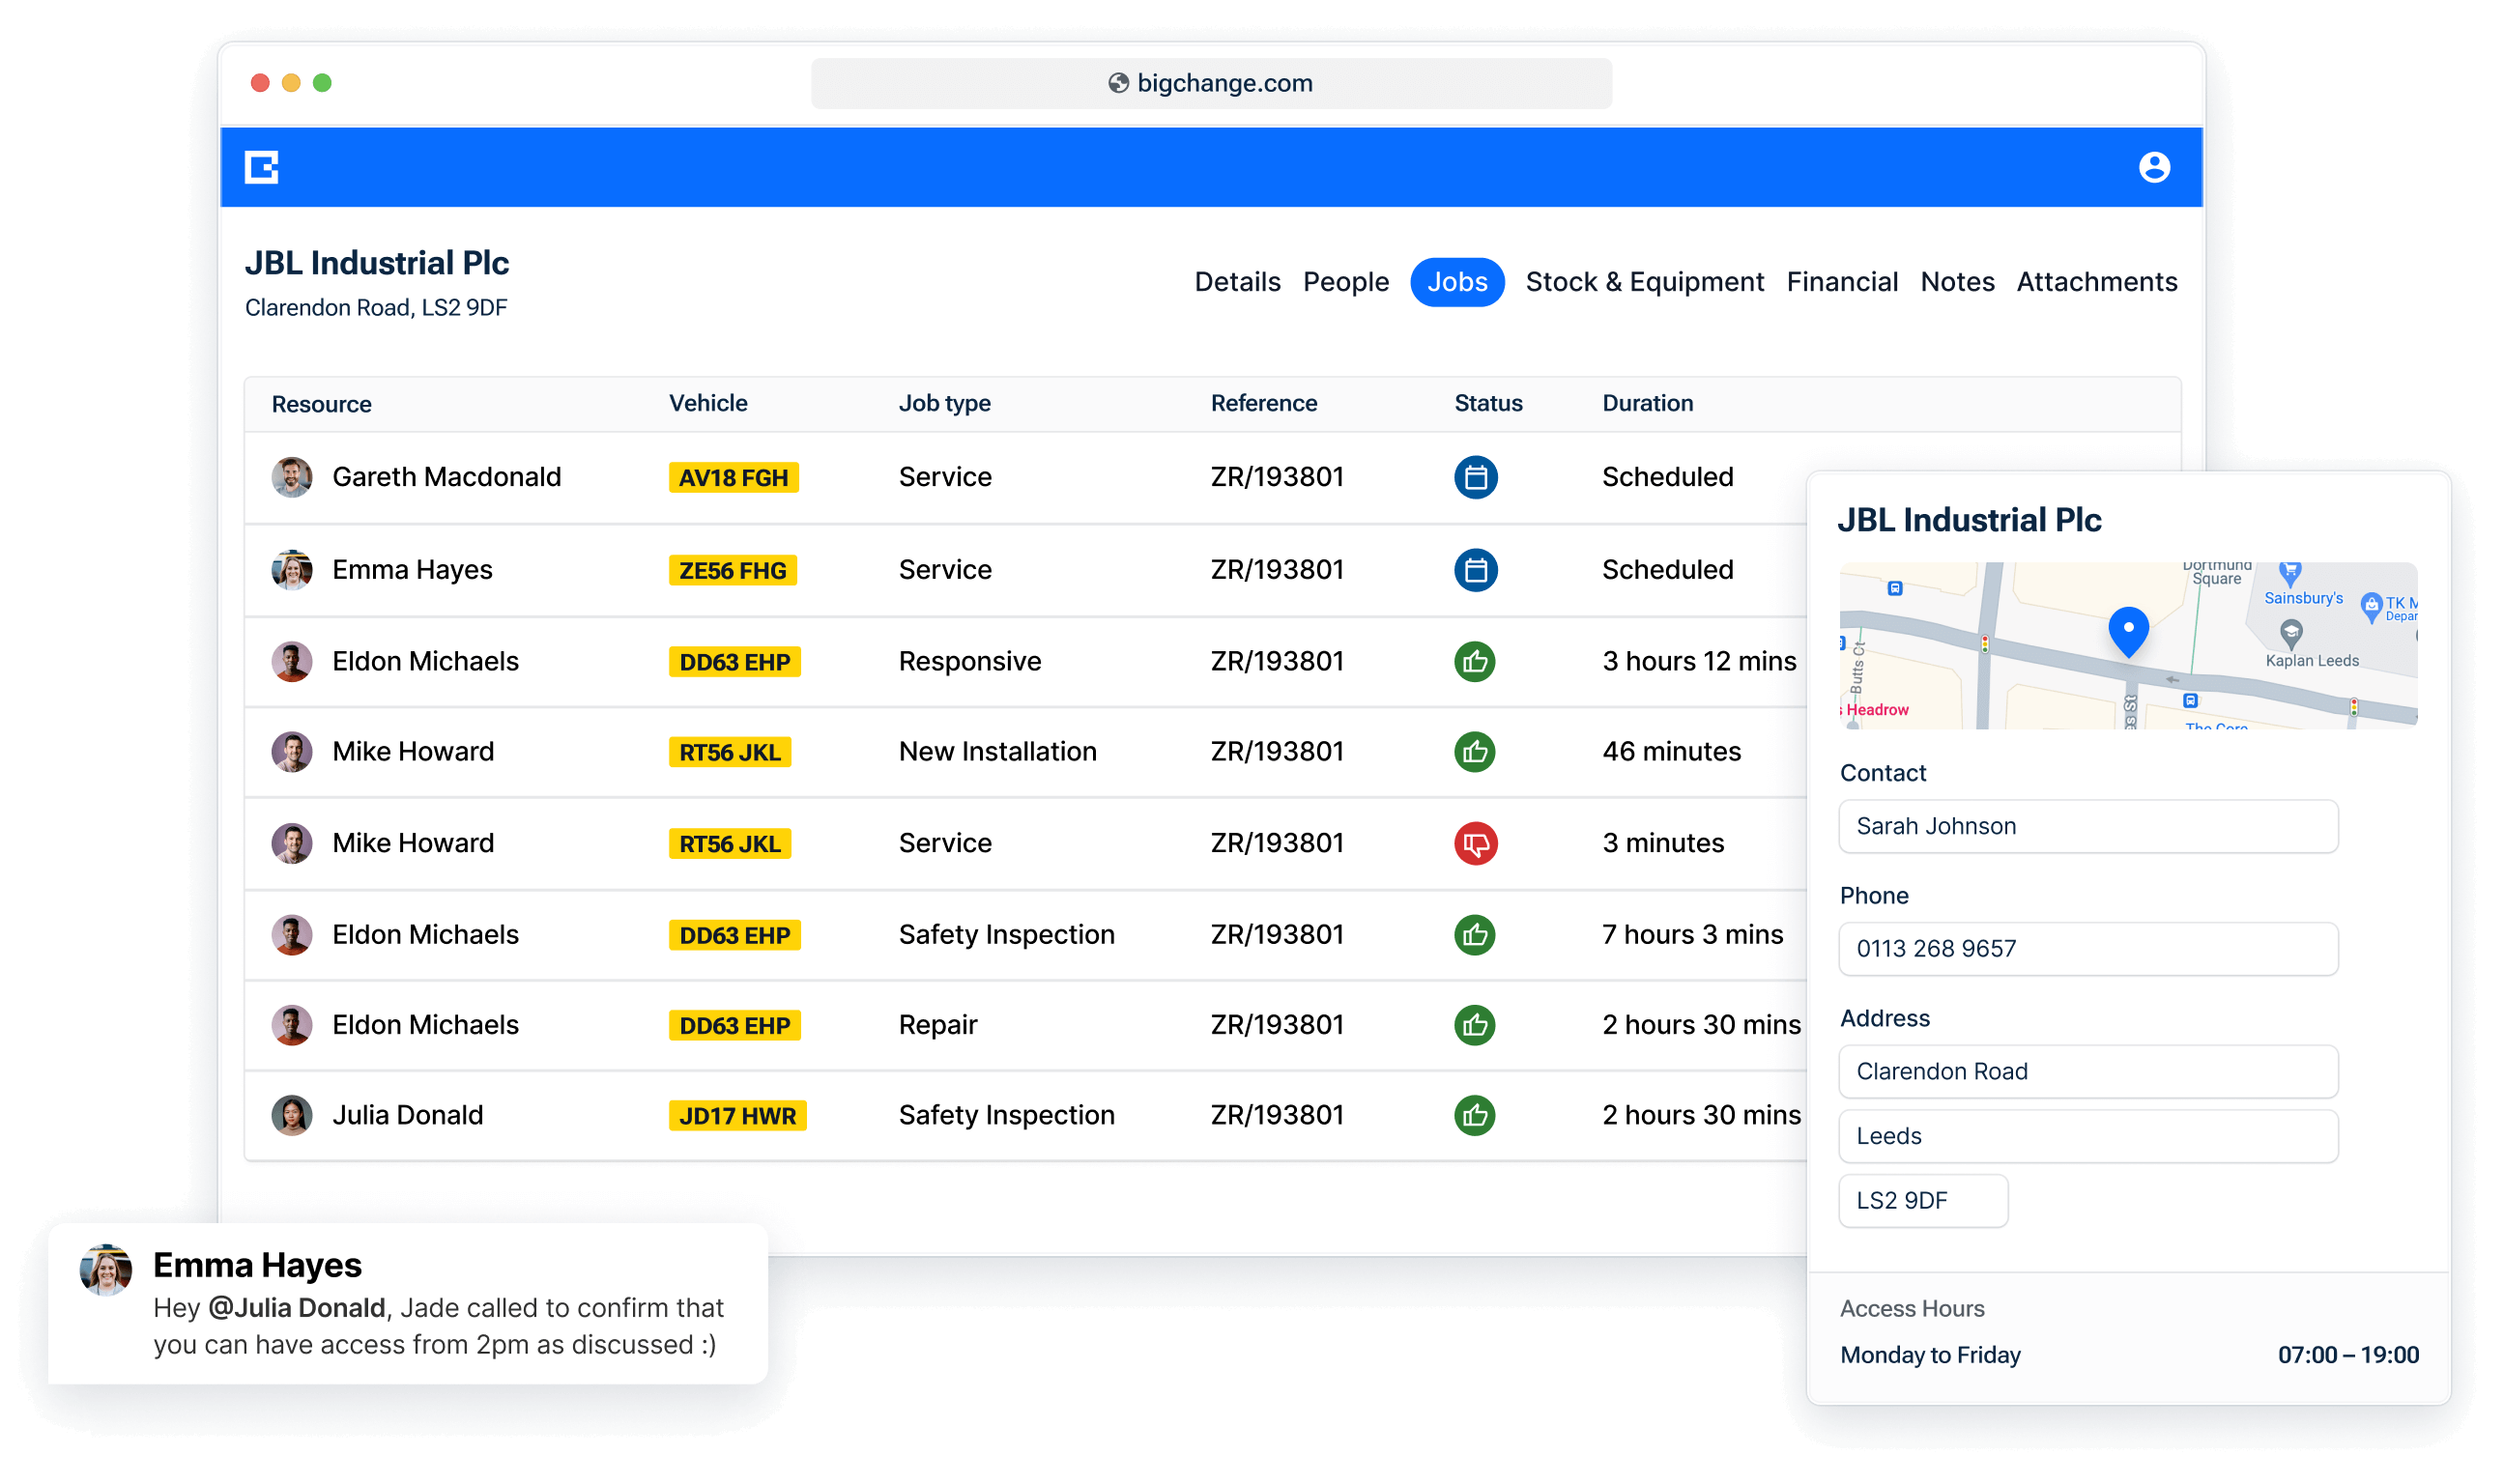Click the thumbs-up icon on Eldon Michaels' Repair job
The width and height of the screenshot is (2504, 1484).
1475,1024
